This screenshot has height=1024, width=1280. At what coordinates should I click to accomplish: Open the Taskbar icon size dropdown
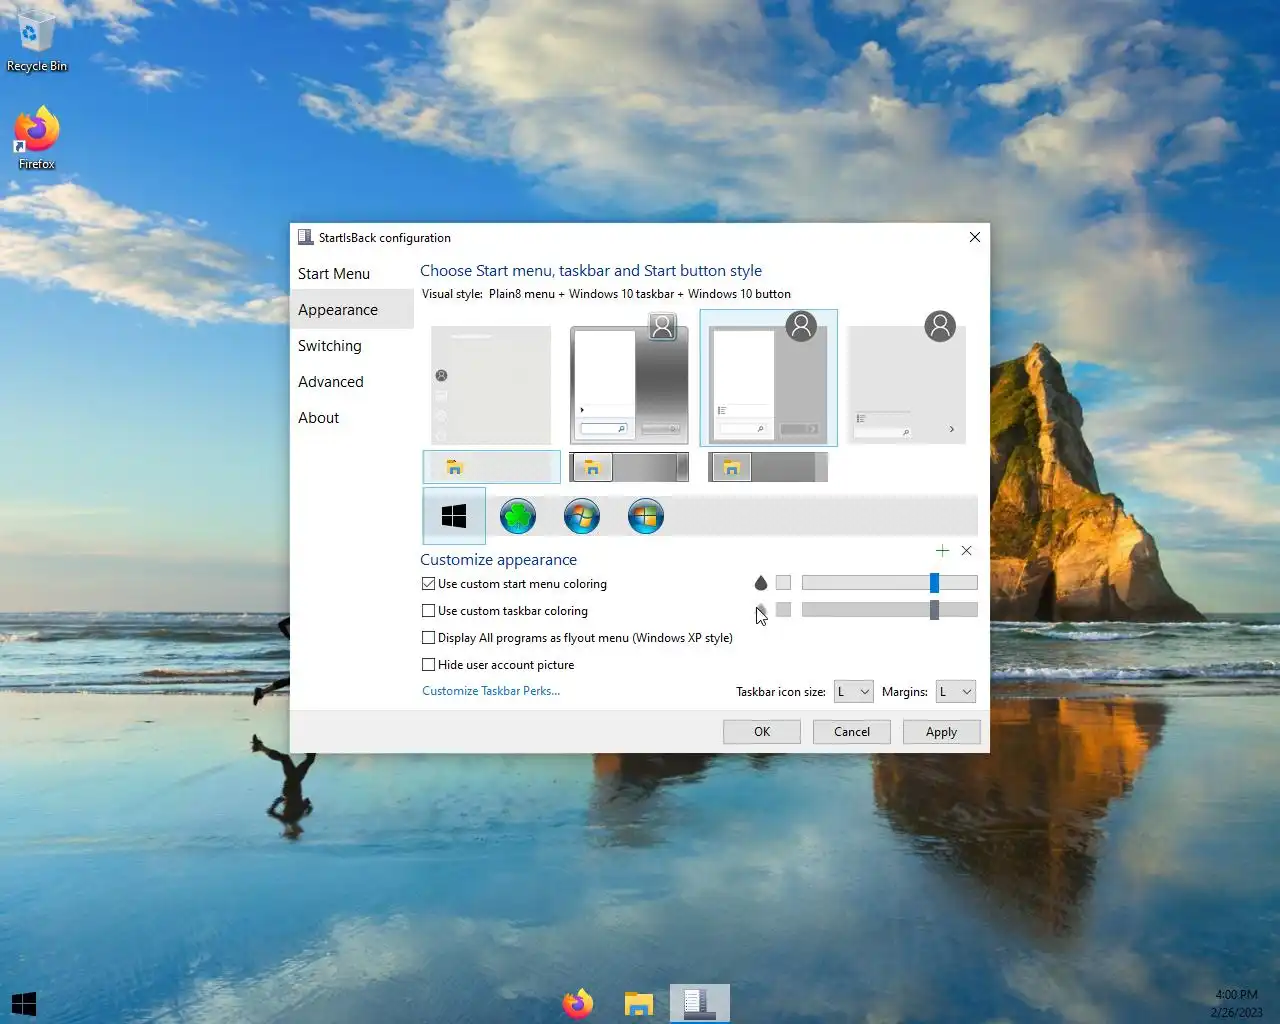click(854, 692)
